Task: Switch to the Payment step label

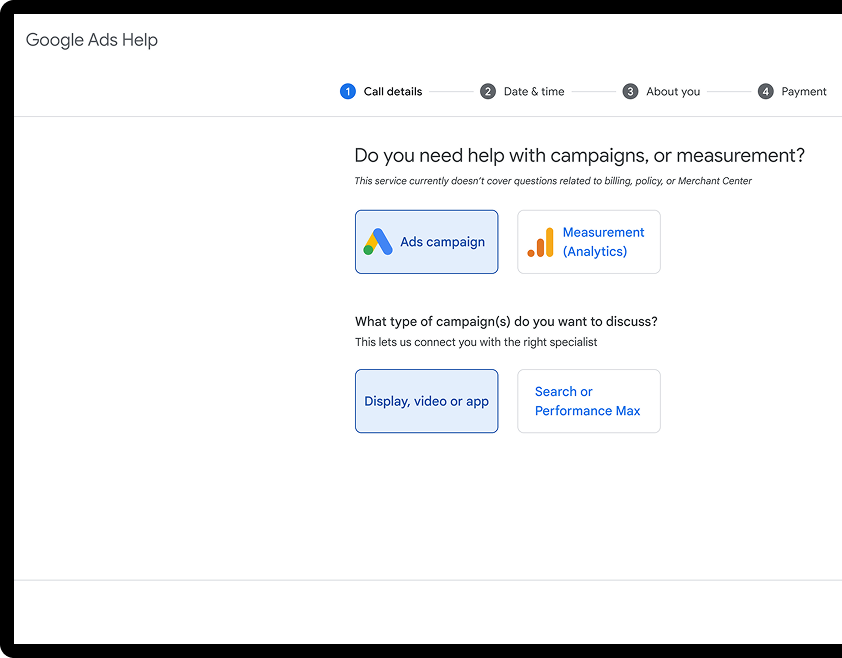Action: pos(803,92)
